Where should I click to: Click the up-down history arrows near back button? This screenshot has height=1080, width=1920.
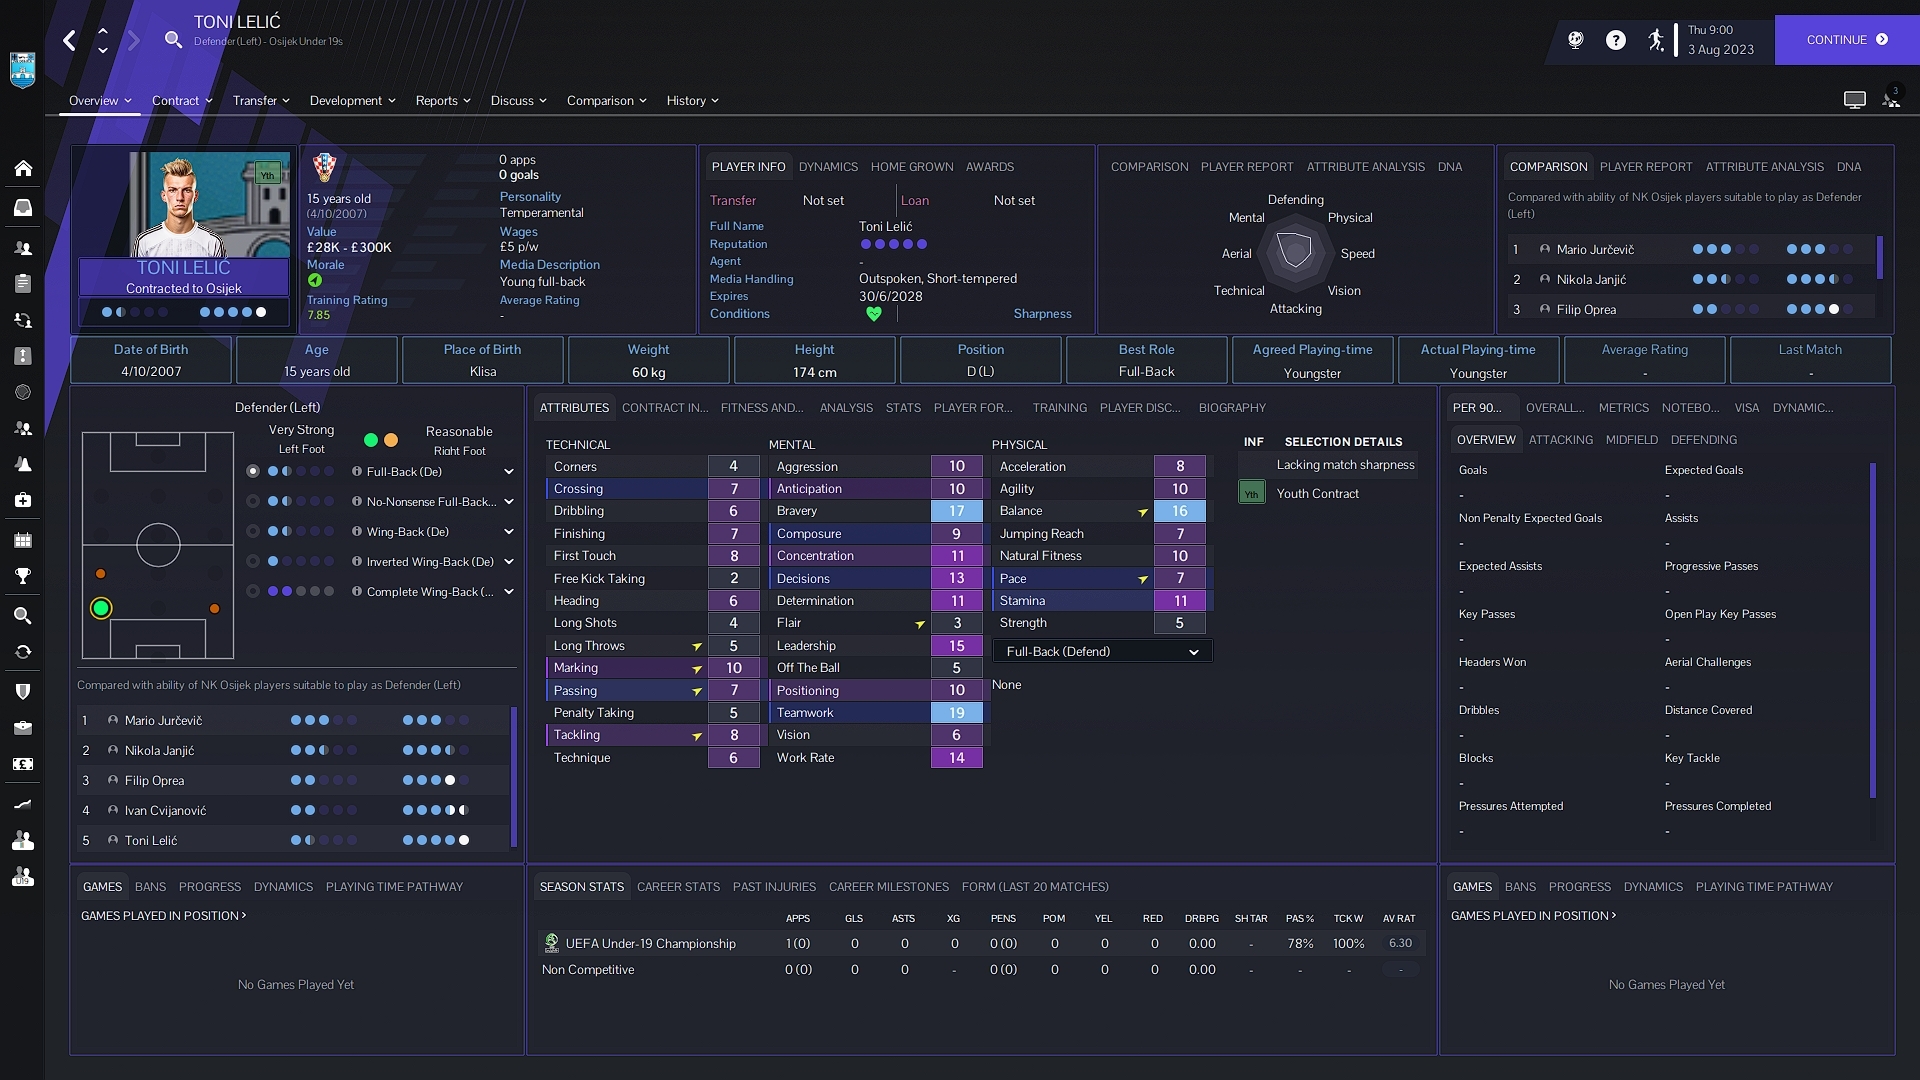coord(102,40)
